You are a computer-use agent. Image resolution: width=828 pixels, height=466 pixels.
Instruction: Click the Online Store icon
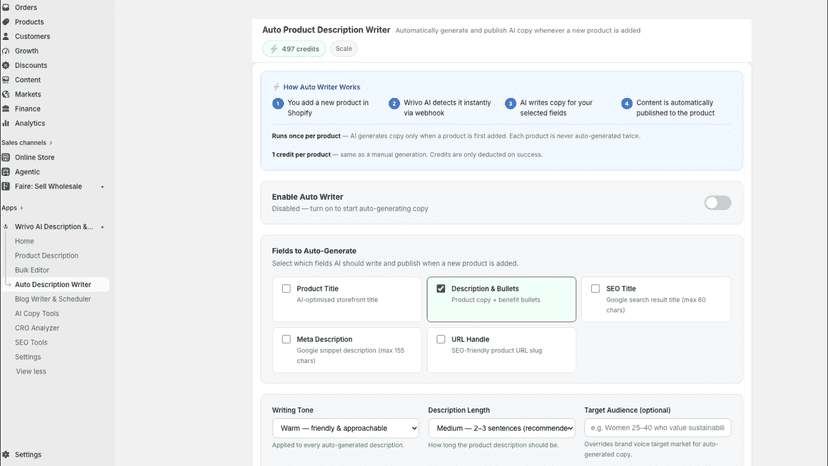point(6,157)
